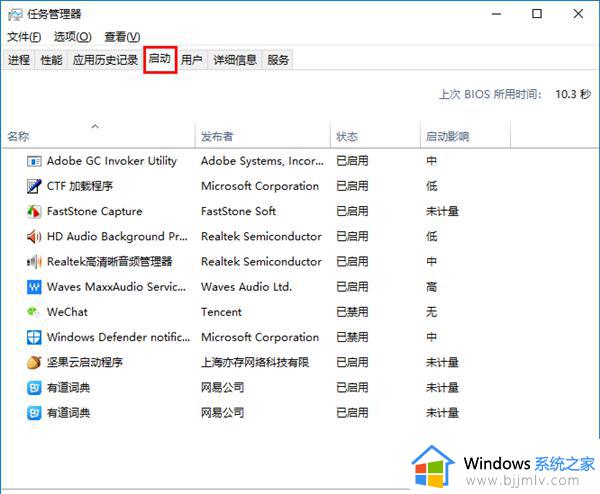Click the 10.3 秒 BIOS time value
This screenshot has height=494, width=600.
(x=573, y=94)
